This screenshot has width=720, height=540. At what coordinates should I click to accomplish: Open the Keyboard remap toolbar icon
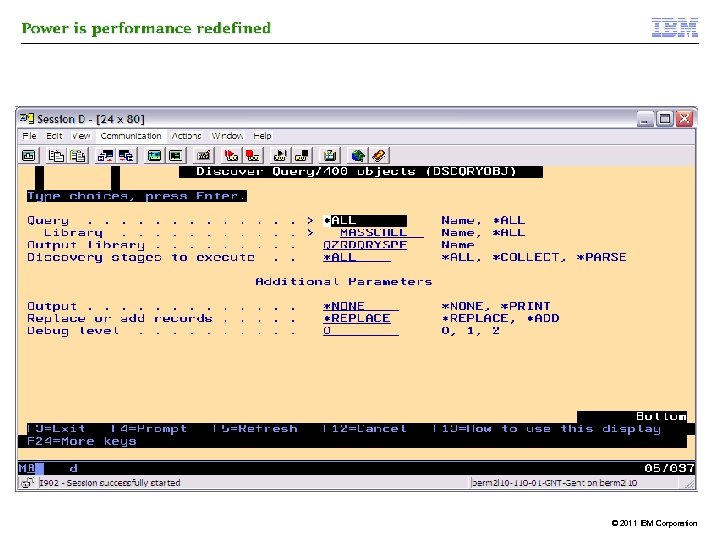pyautogui.click(x=203, y=156)
